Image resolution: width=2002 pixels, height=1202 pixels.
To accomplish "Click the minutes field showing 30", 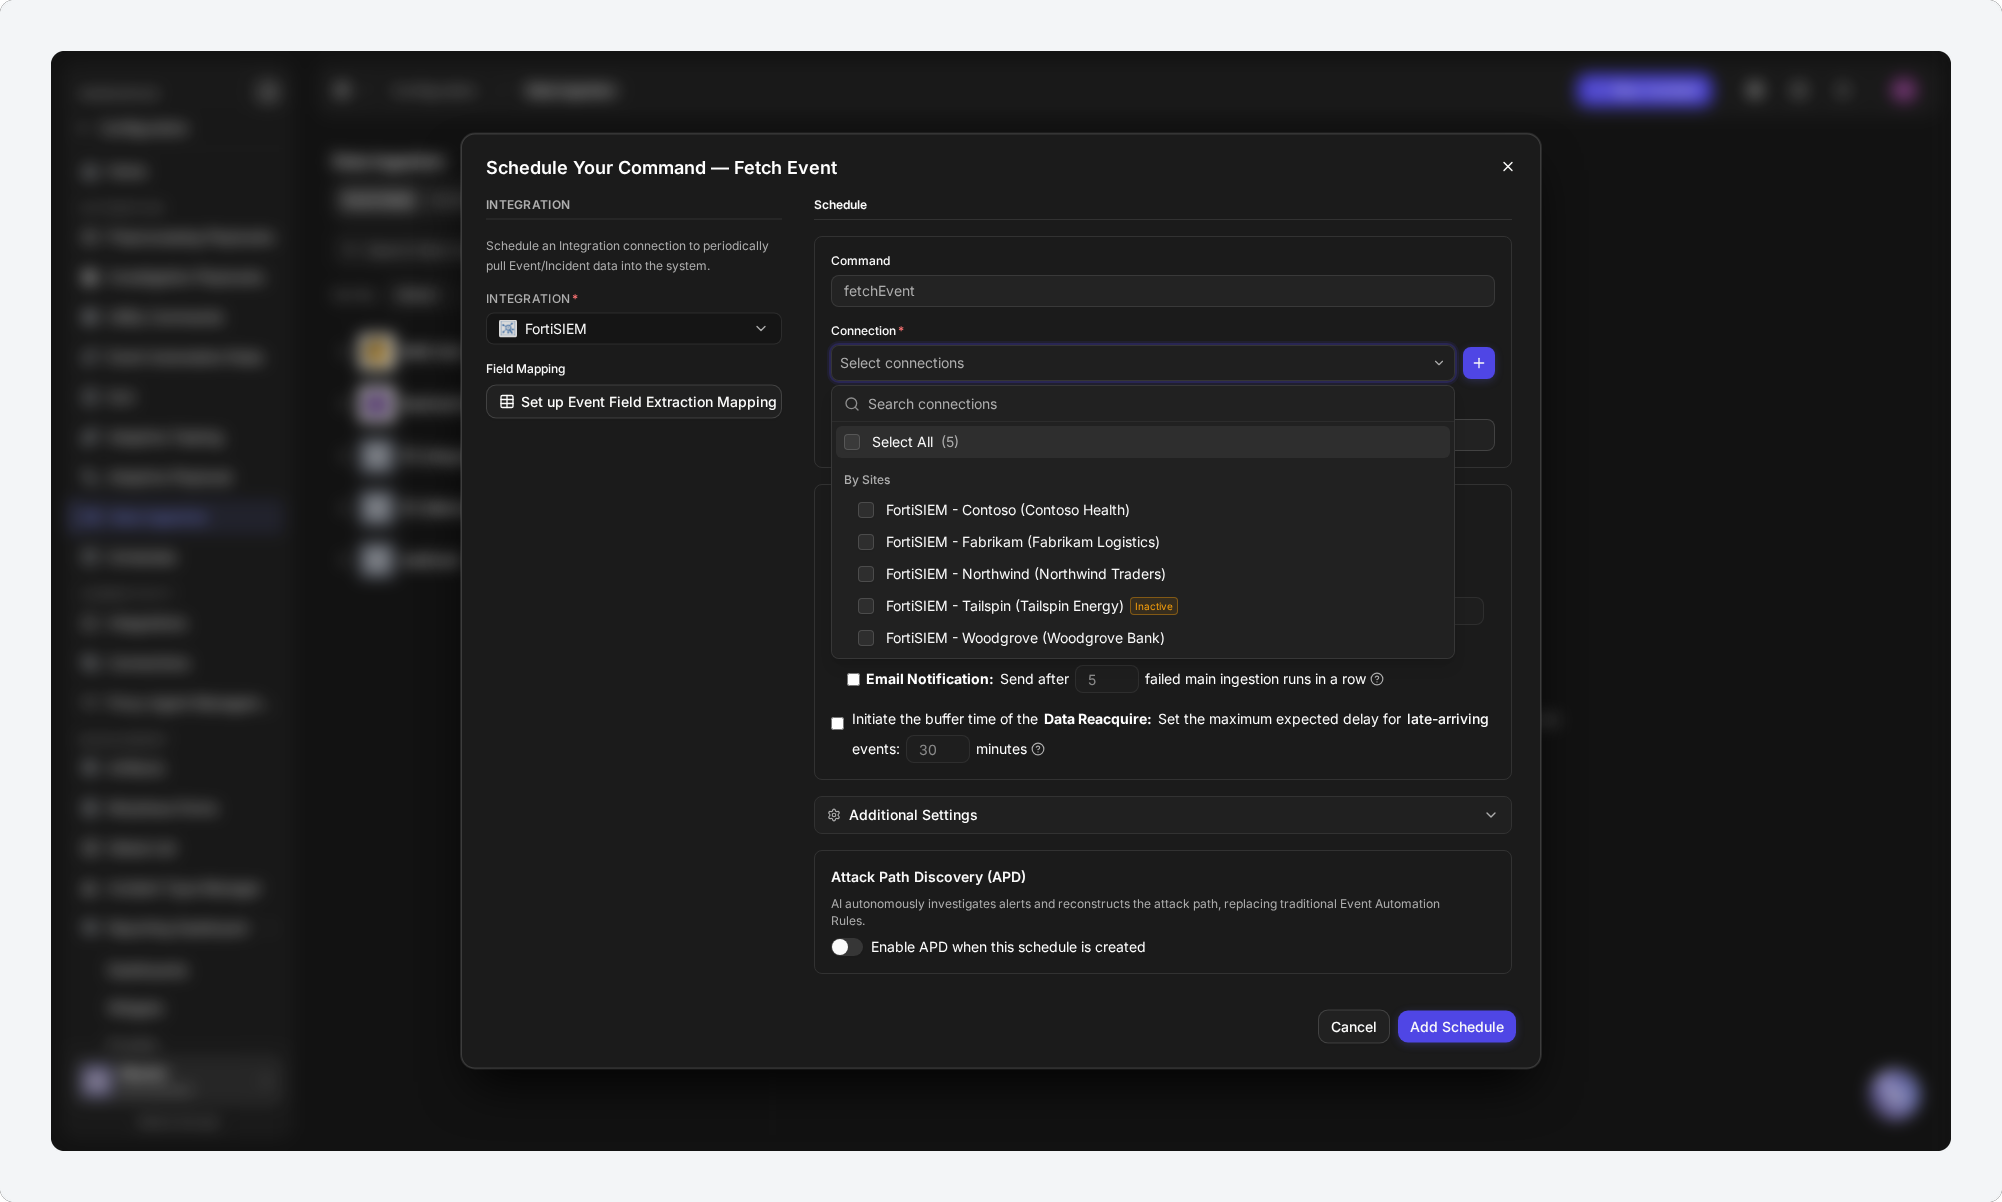I will pyautogui.click(x=937, y=749).
